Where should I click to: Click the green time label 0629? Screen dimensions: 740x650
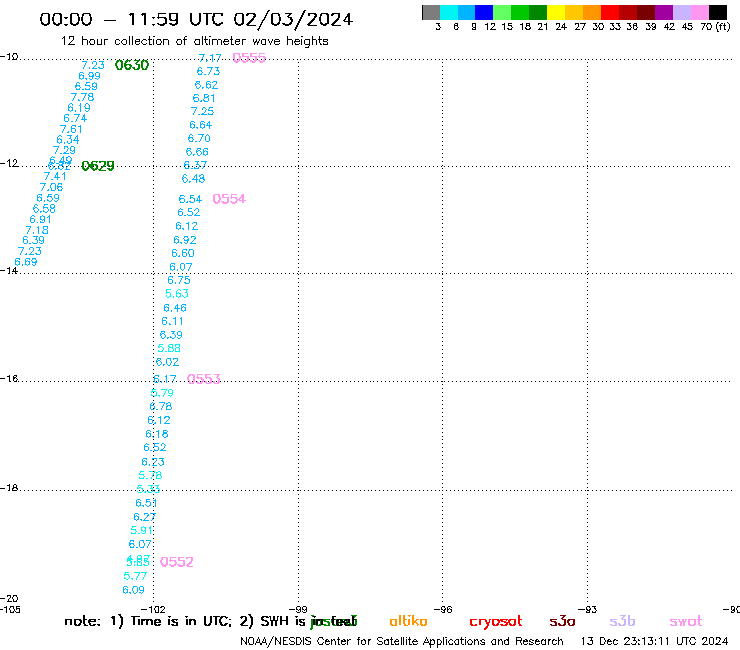[98, 166]
